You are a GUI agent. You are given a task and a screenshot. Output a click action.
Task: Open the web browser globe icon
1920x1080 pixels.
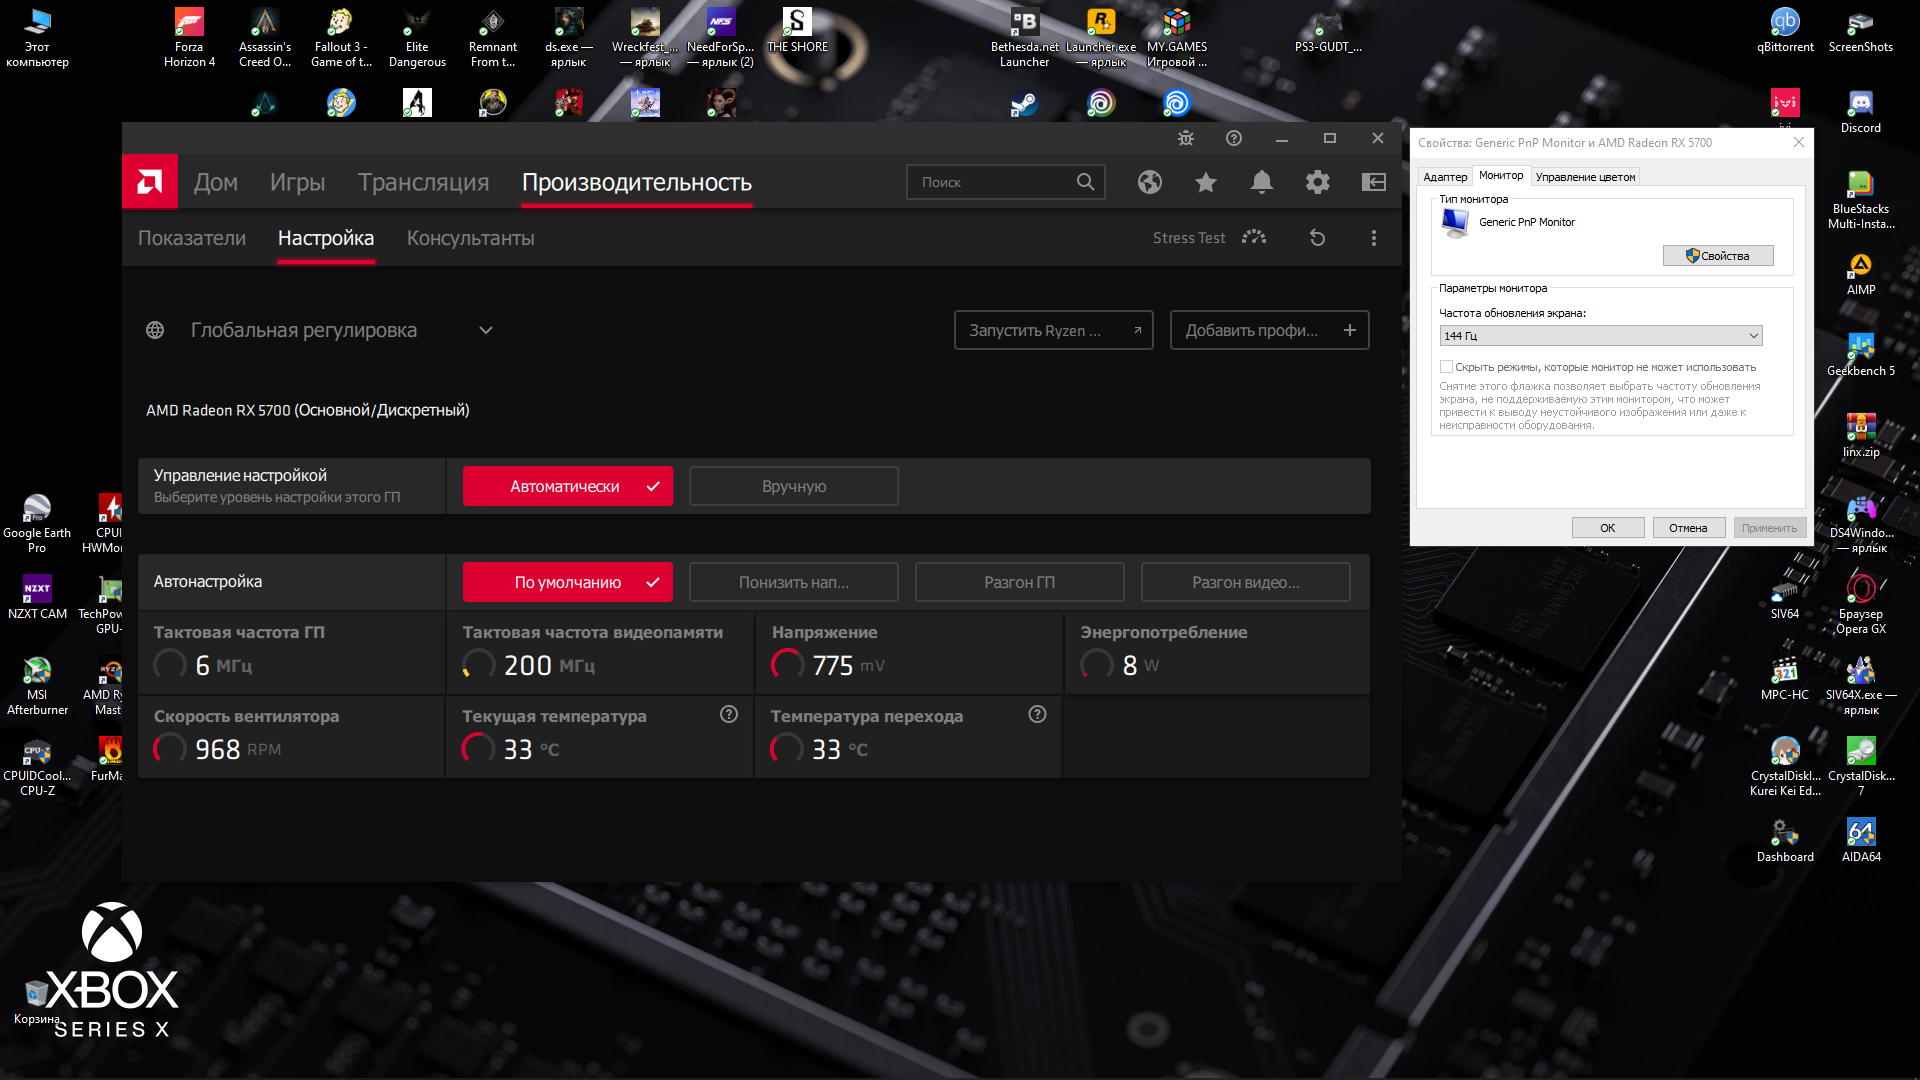[x=1150, y=182]
